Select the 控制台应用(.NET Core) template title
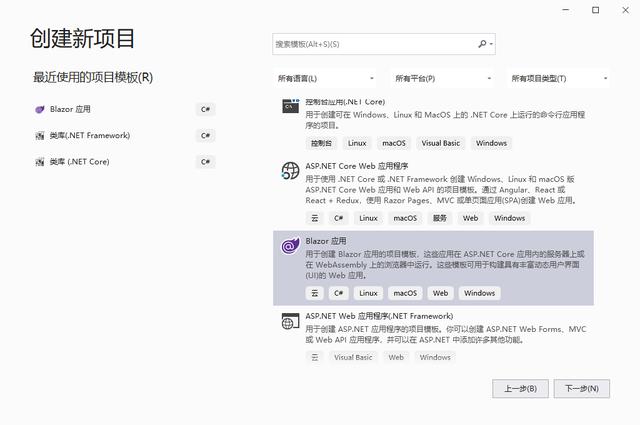This screenshot has height=425, width=640. tap(345, 102)
